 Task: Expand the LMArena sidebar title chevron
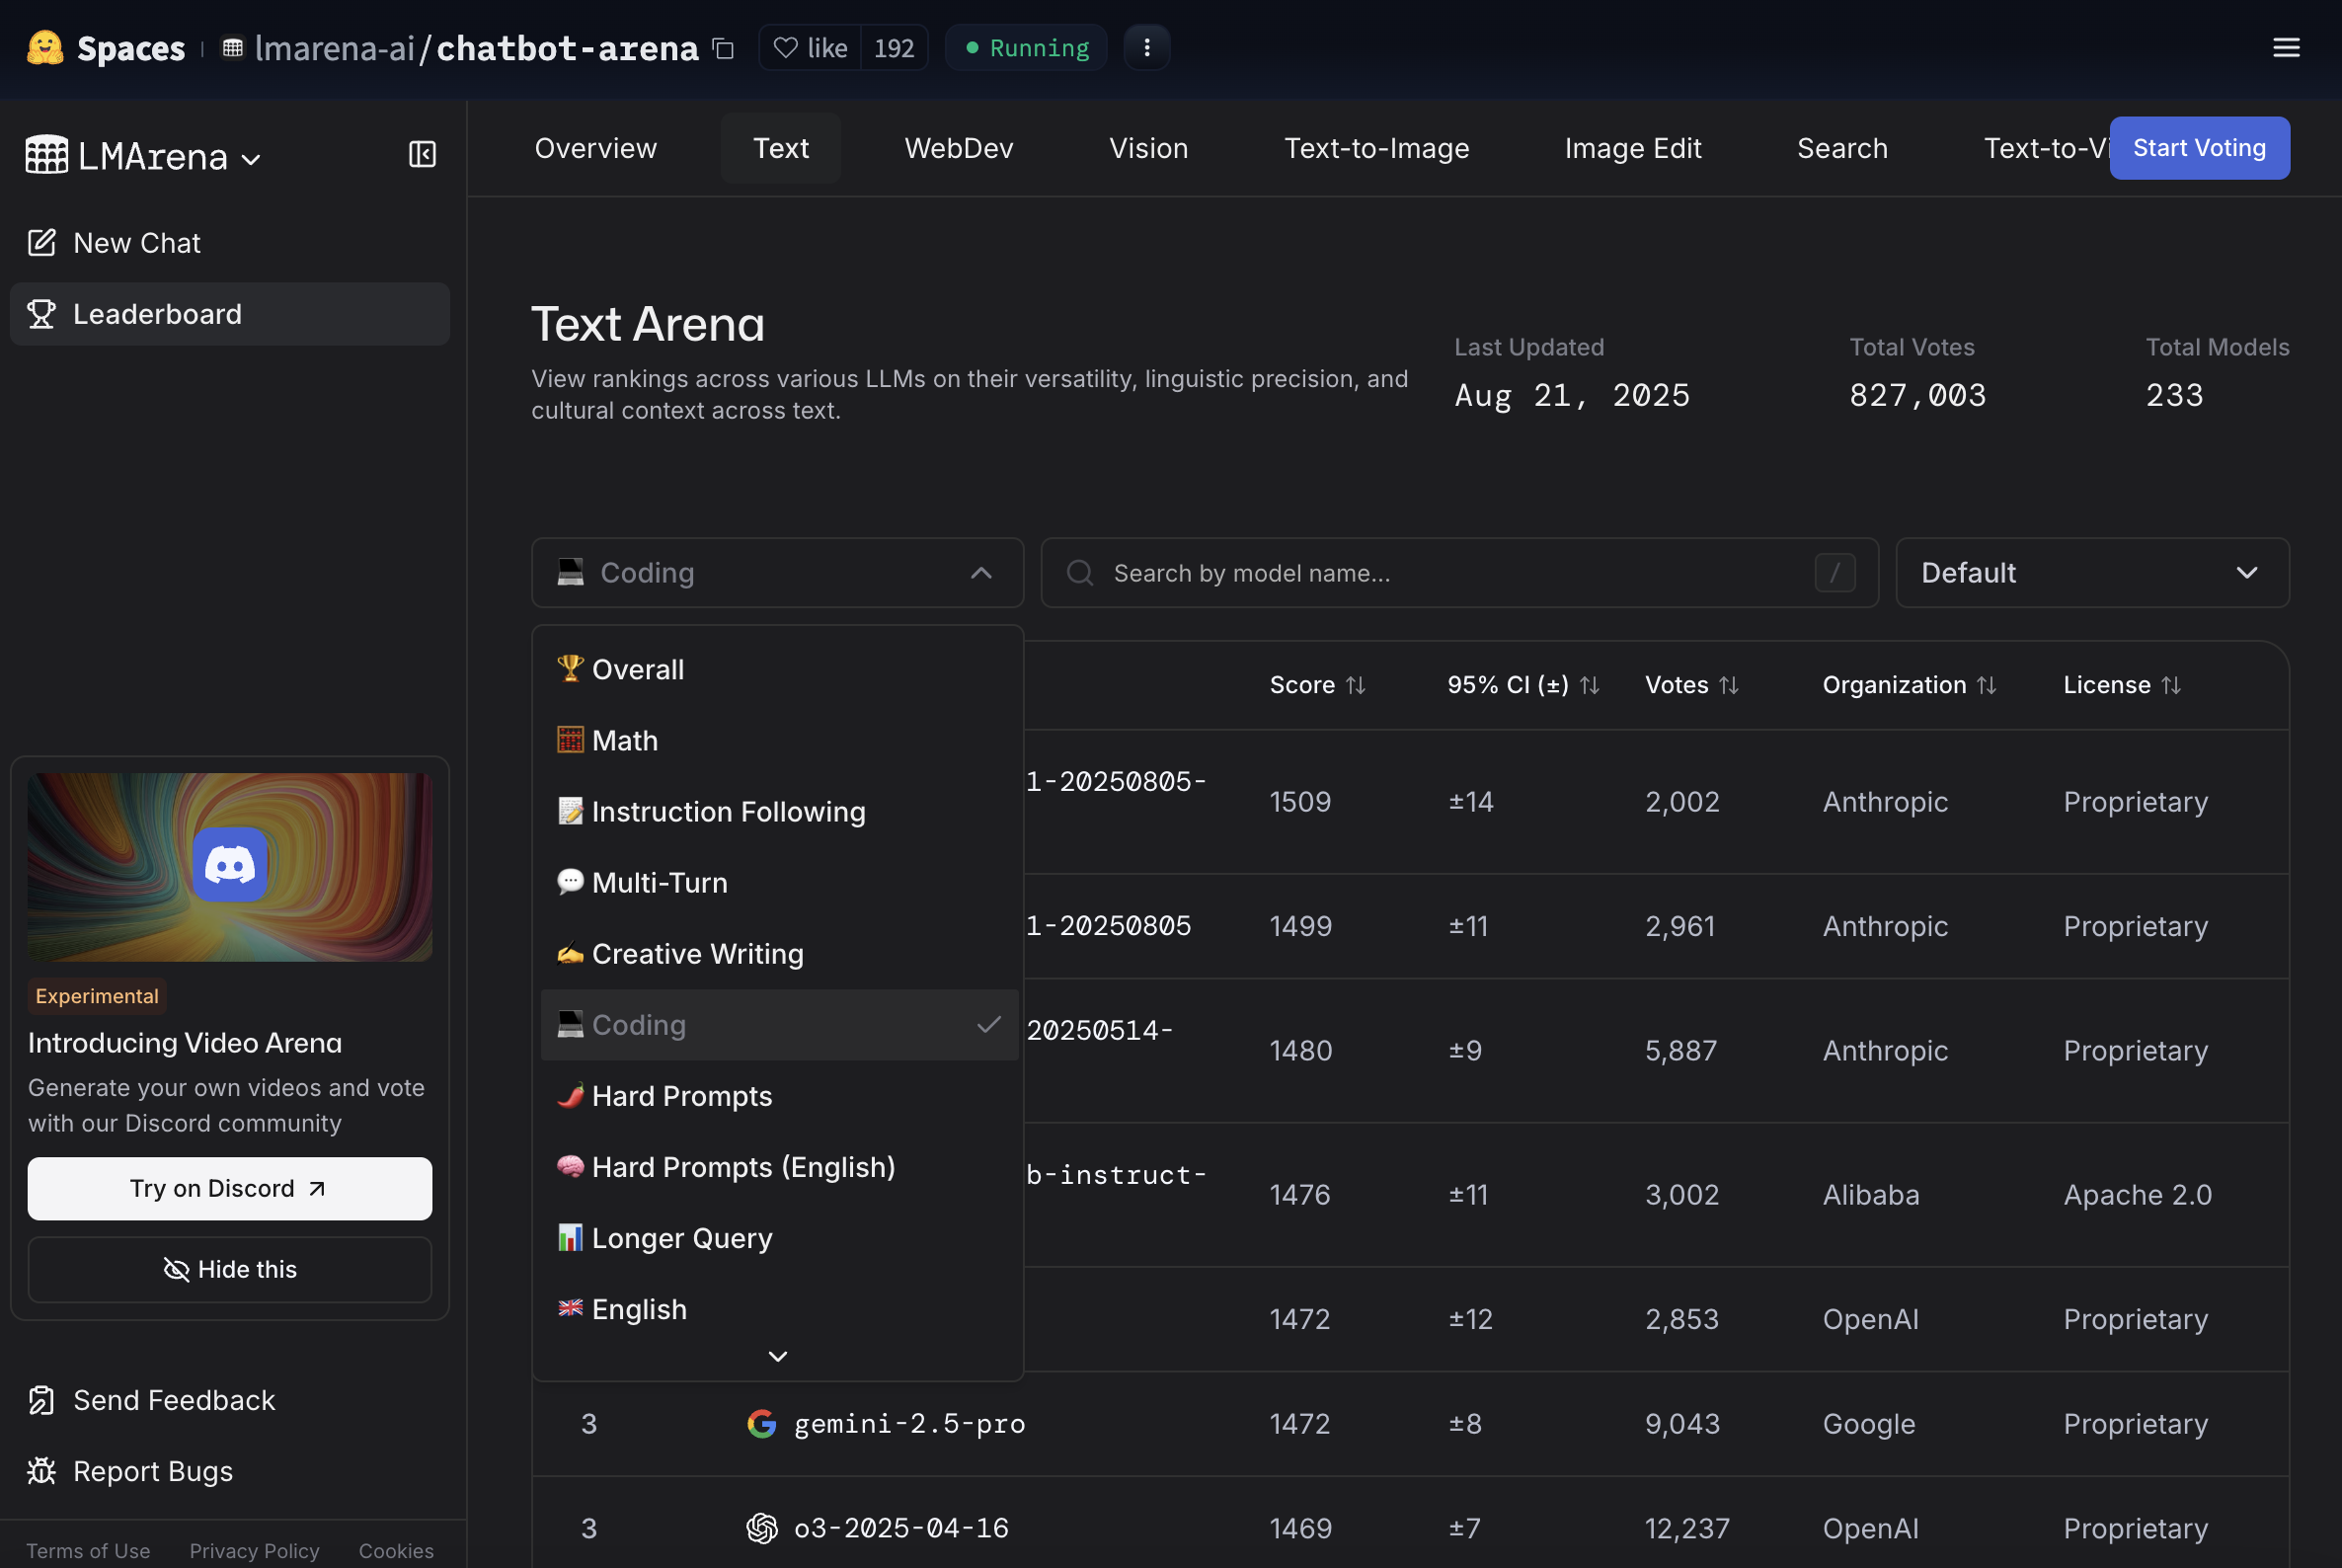click(252, 159)
